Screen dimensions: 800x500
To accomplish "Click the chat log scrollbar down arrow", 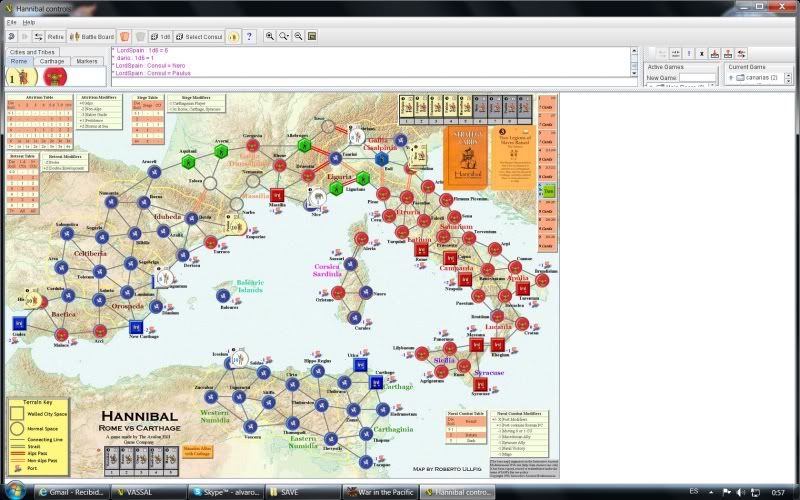I will tap(634, 73).
